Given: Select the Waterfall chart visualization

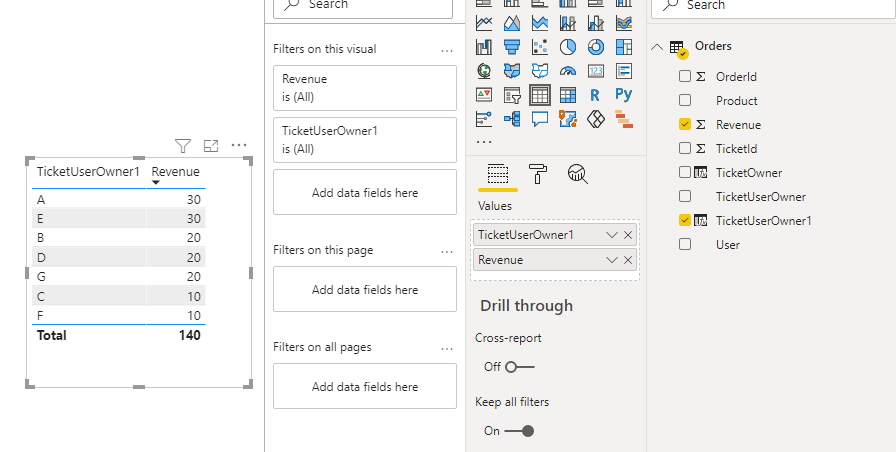Looking at the screenshot, I should pyautogui.click(x=484, y=47).
